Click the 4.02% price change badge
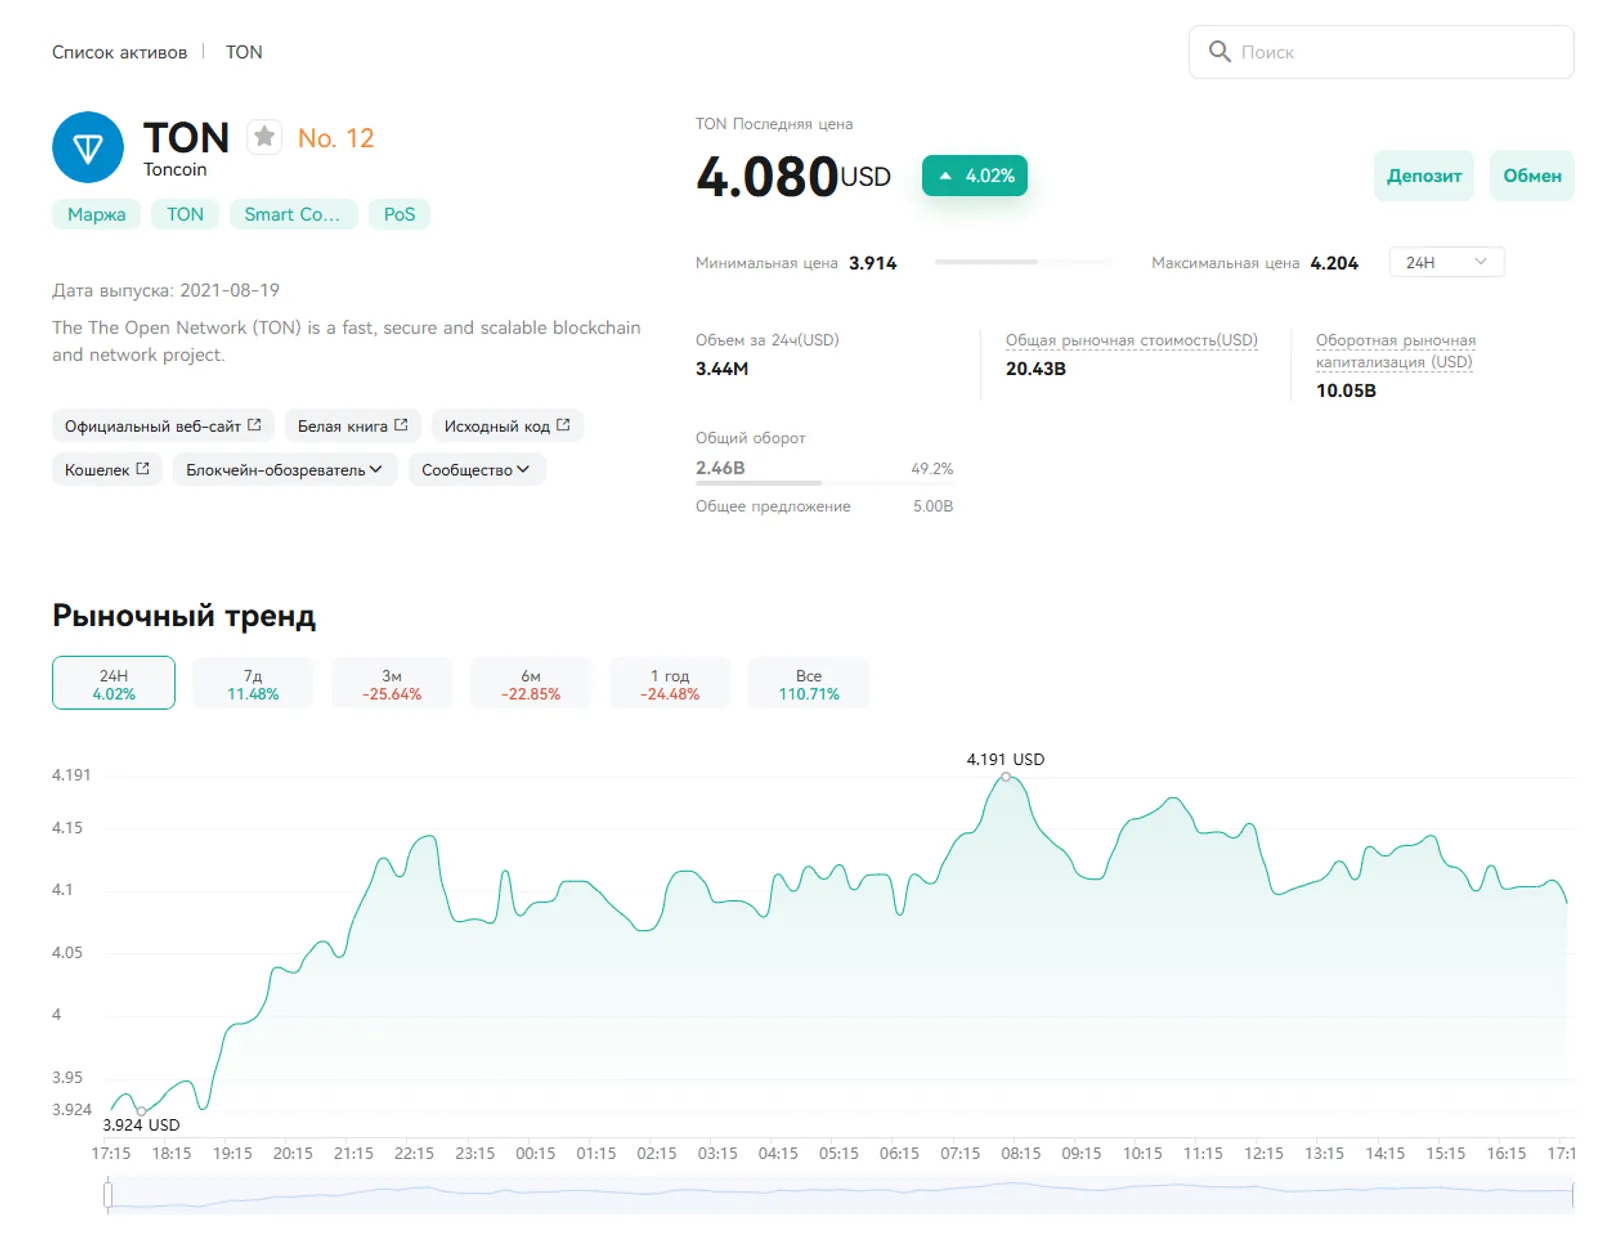Image resolution: width=1600 pixels, height=1243 pixels. (x=975, y=176)
